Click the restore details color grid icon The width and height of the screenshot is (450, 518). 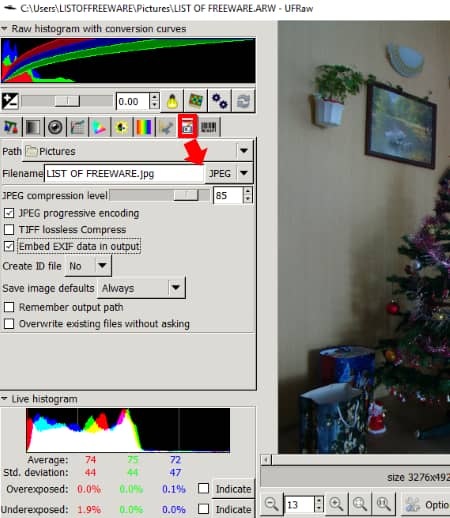coord(196,101)
